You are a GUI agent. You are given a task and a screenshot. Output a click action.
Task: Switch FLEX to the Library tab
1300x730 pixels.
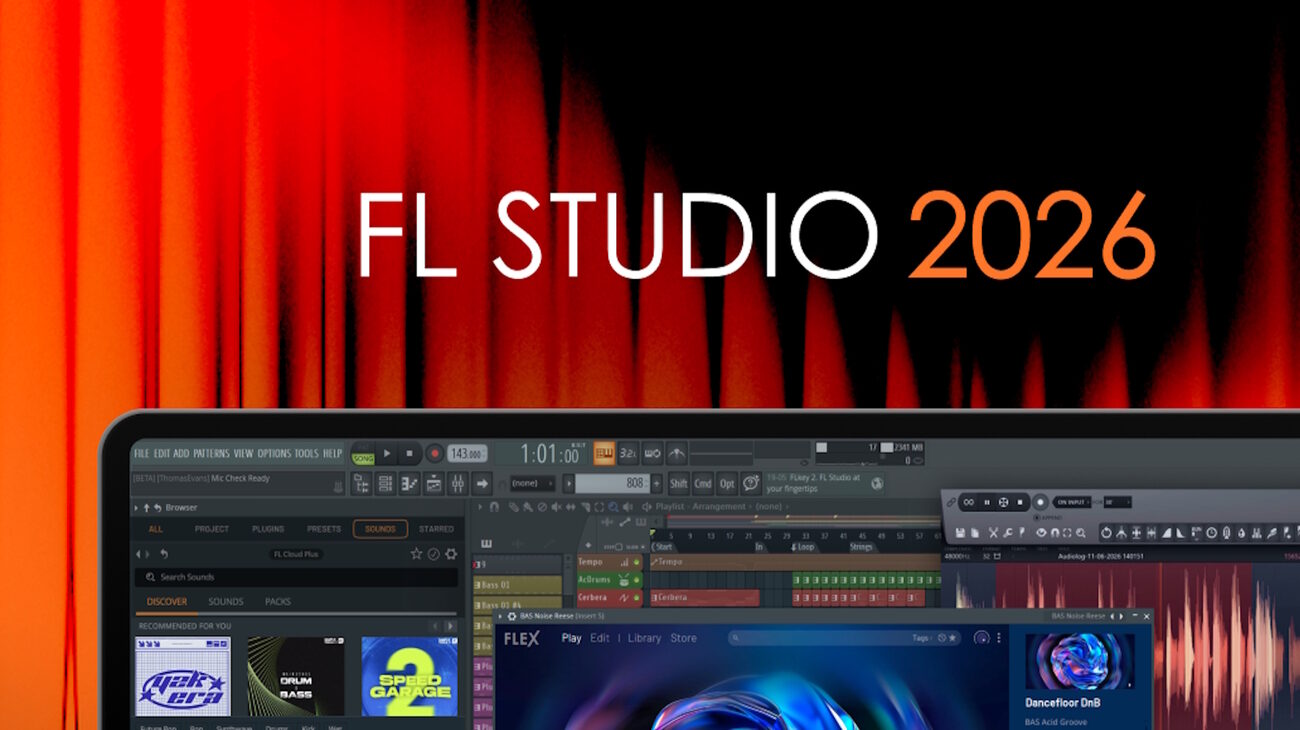pos(644,638)
